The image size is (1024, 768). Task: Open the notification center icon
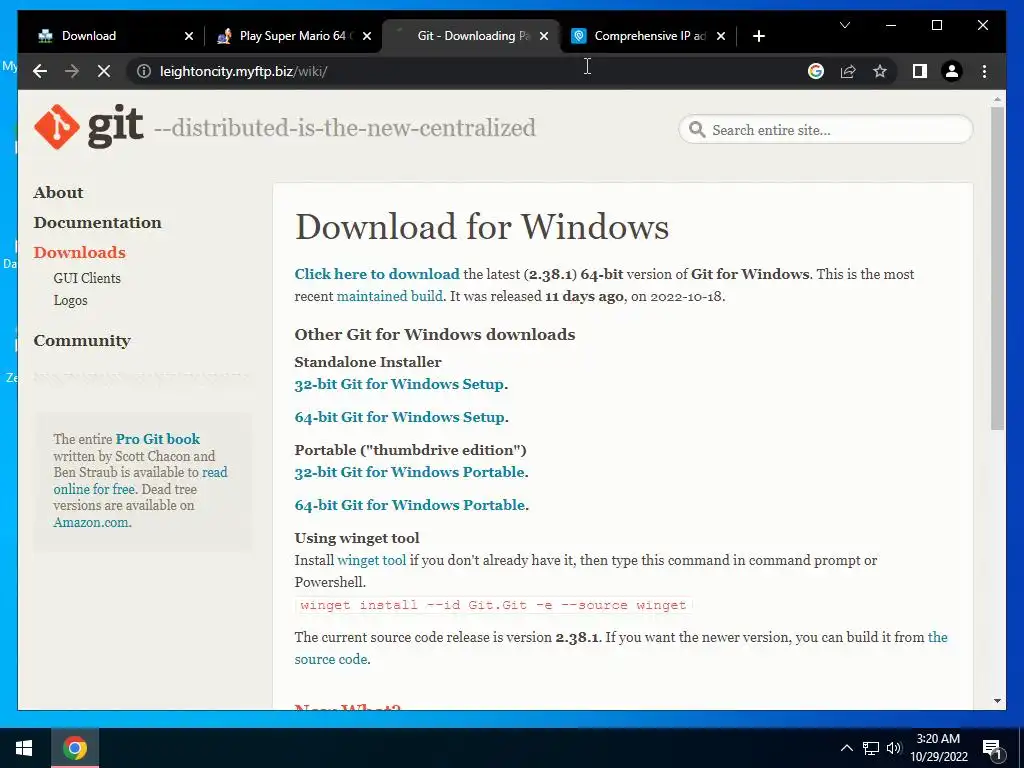[x=992, y=748]
